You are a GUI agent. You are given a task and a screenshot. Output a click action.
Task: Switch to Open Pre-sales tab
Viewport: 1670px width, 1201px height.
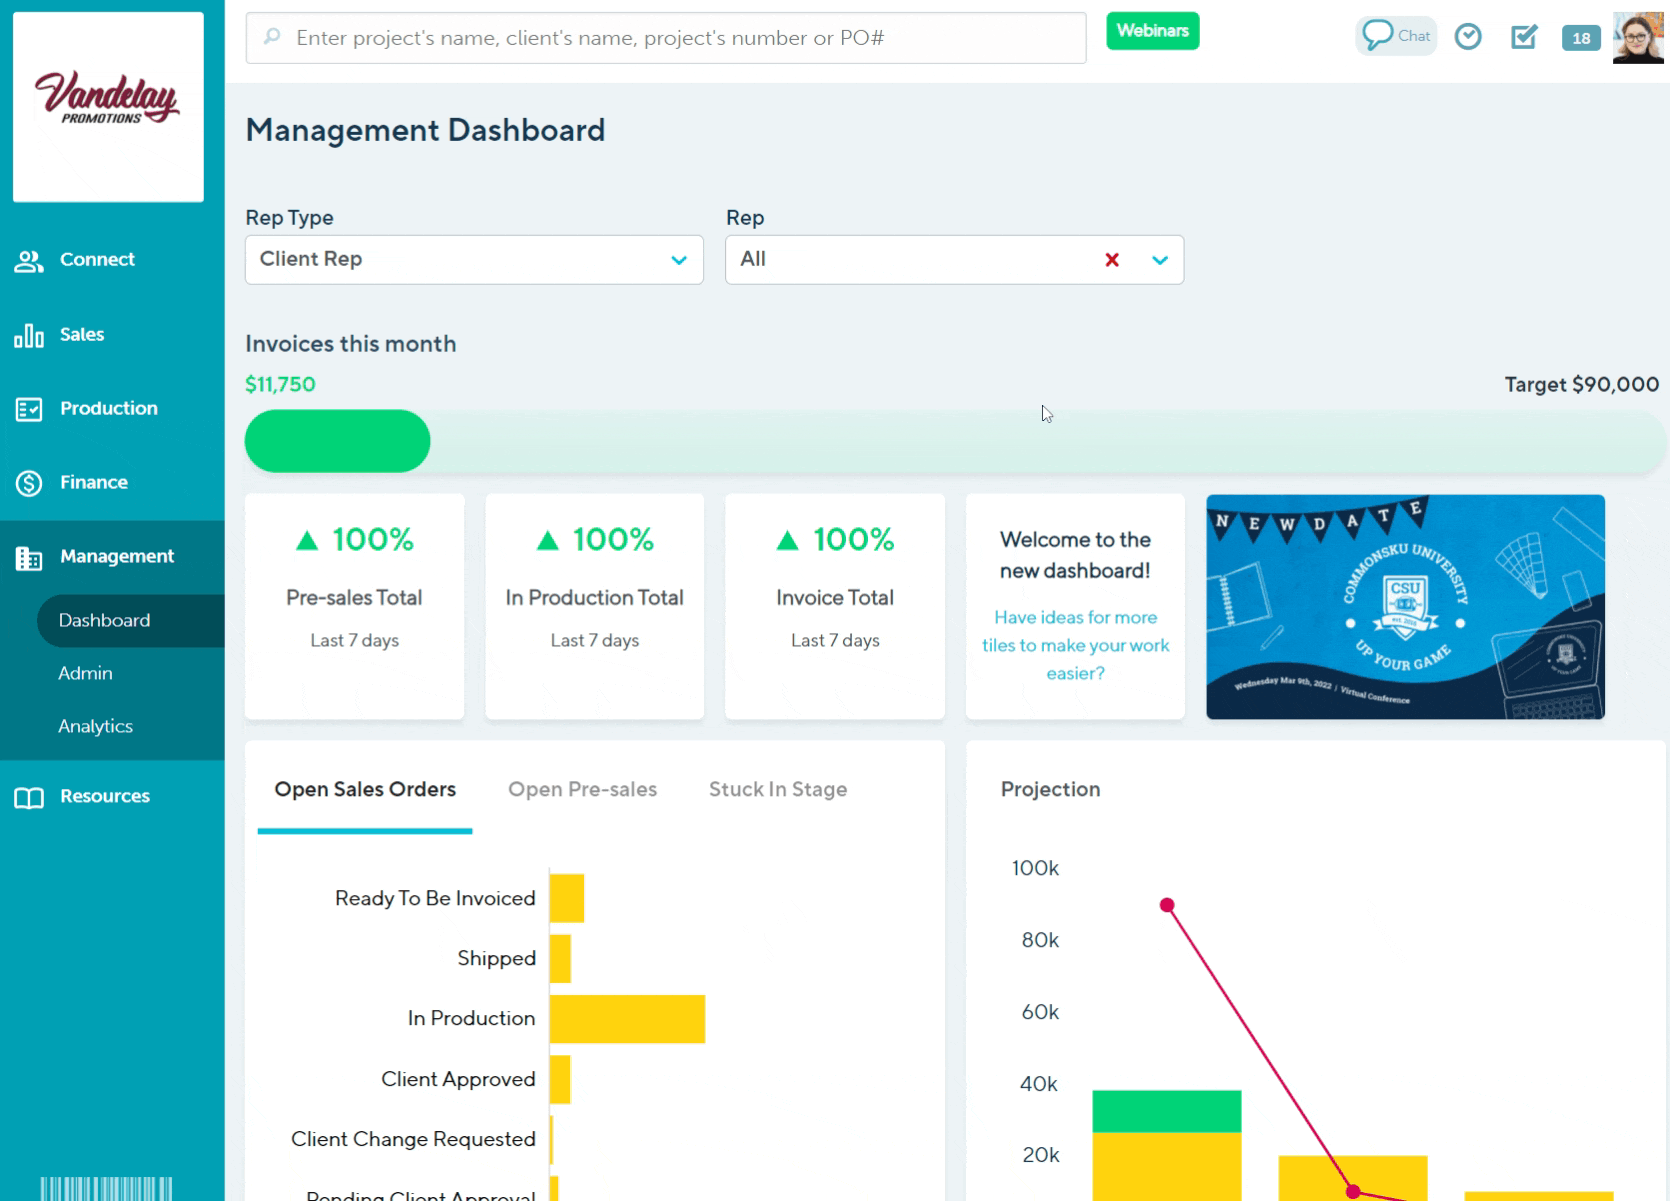[x=582, y=790]
